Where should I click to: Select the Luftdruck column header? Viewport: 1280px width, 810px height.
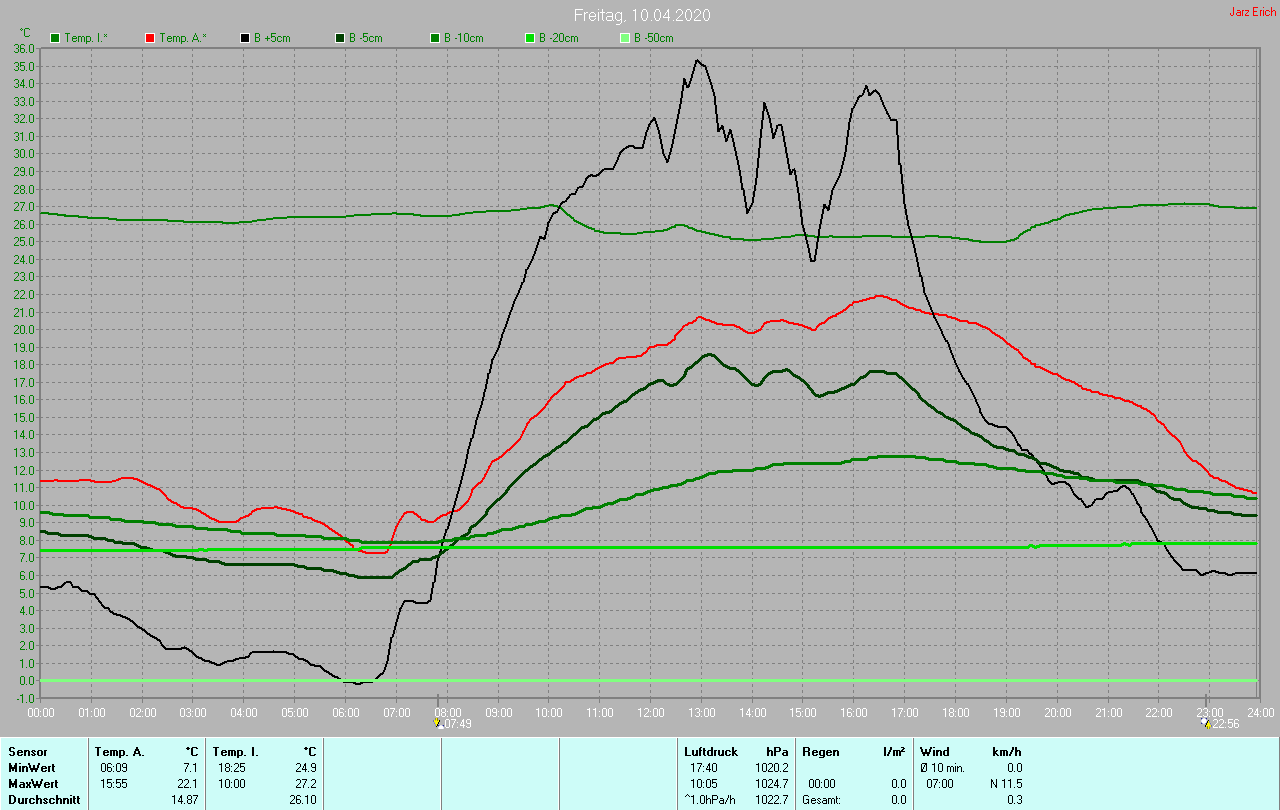coord(709,751)
